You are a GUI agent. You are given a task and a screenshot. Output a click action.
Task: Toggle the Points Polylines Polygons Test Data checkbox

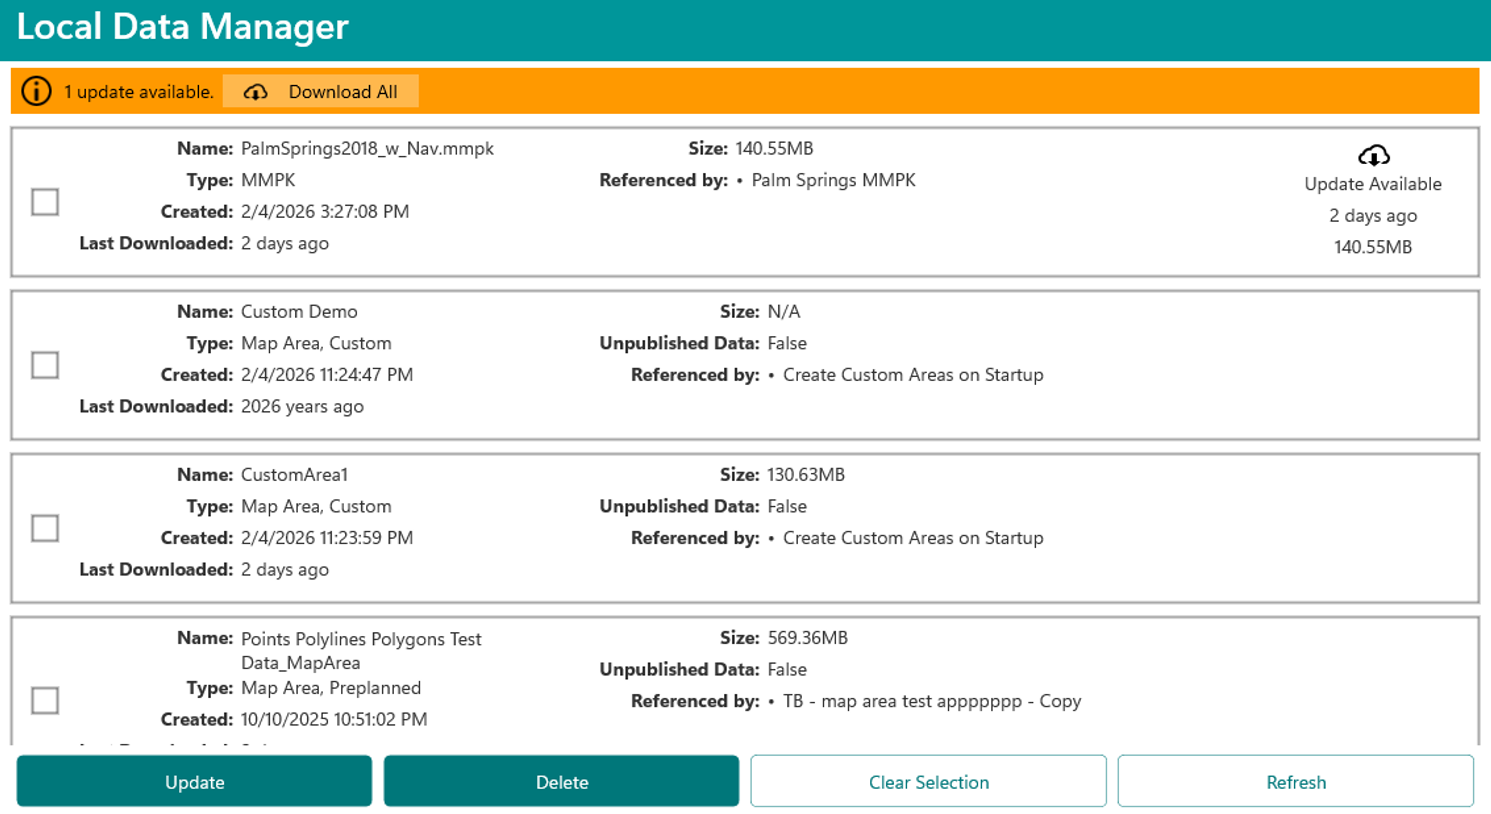45,700
